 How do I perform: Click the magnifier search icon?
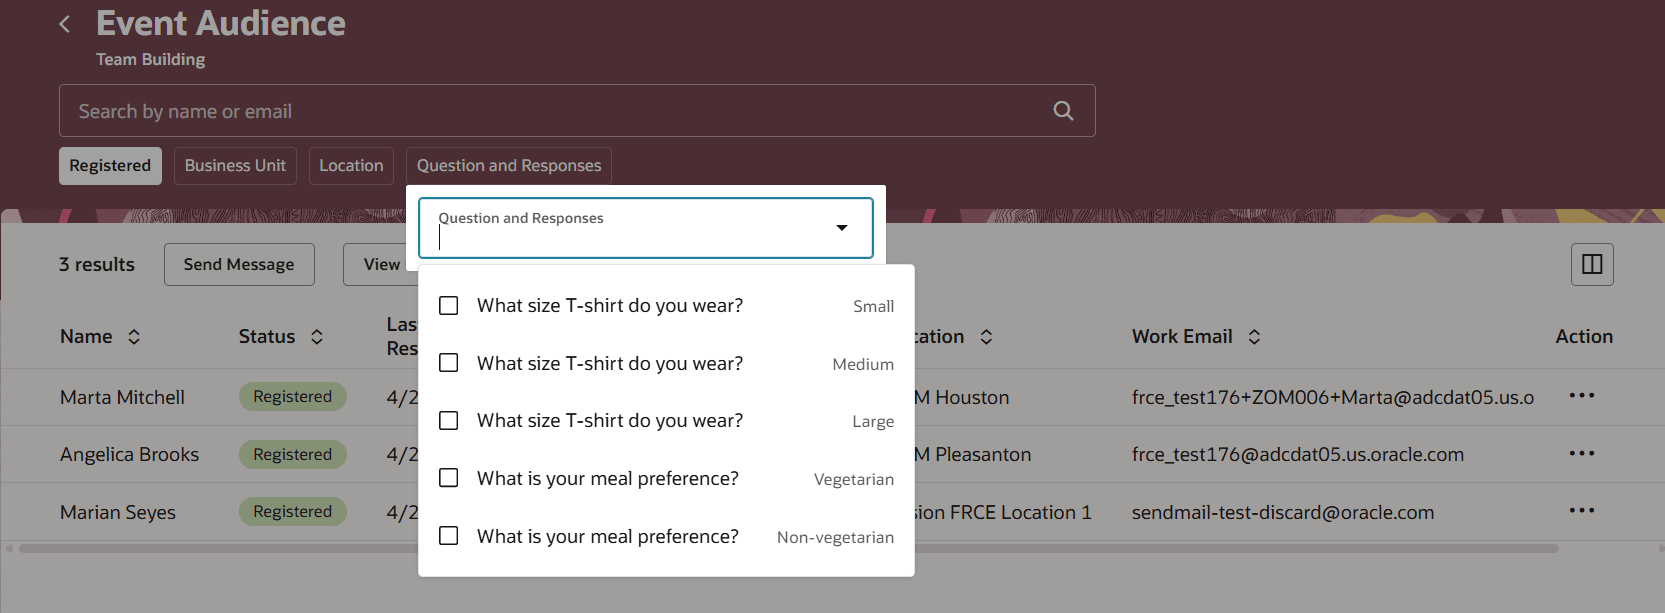pyautogui.click(x=1063, y=111)
